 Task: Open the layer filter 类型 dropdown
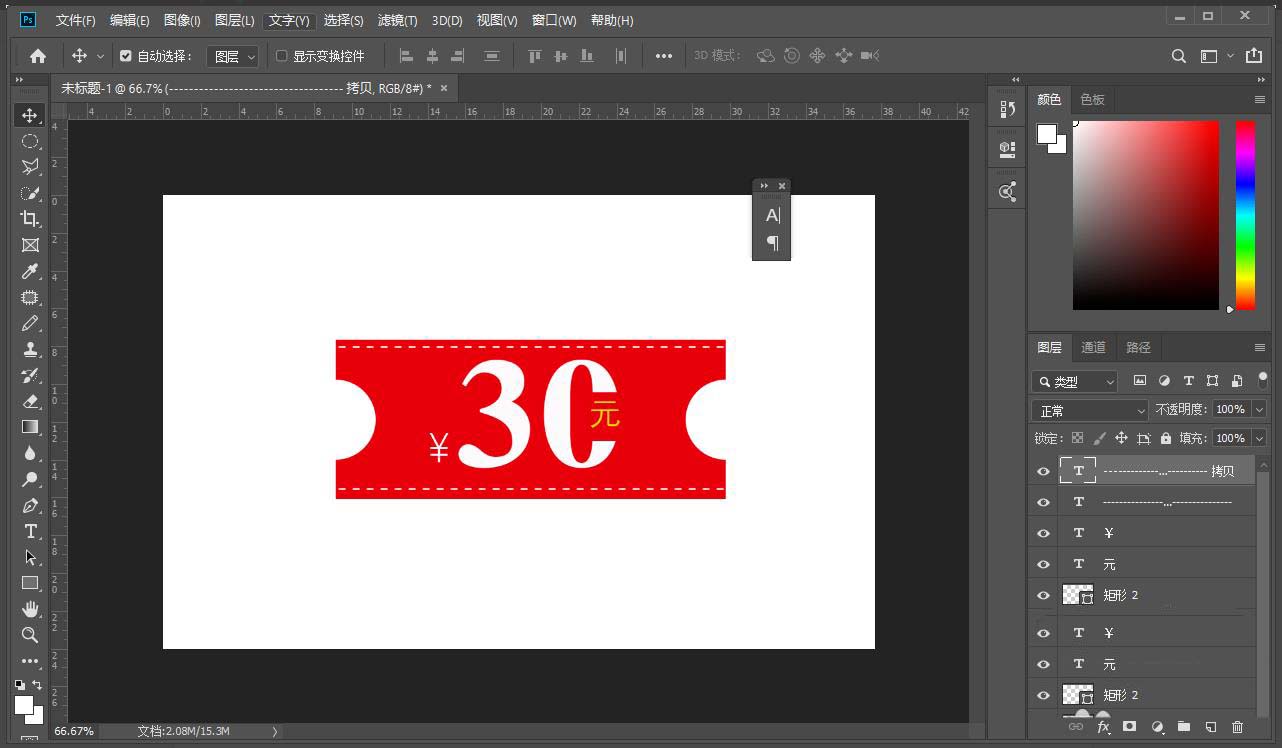1075,381
